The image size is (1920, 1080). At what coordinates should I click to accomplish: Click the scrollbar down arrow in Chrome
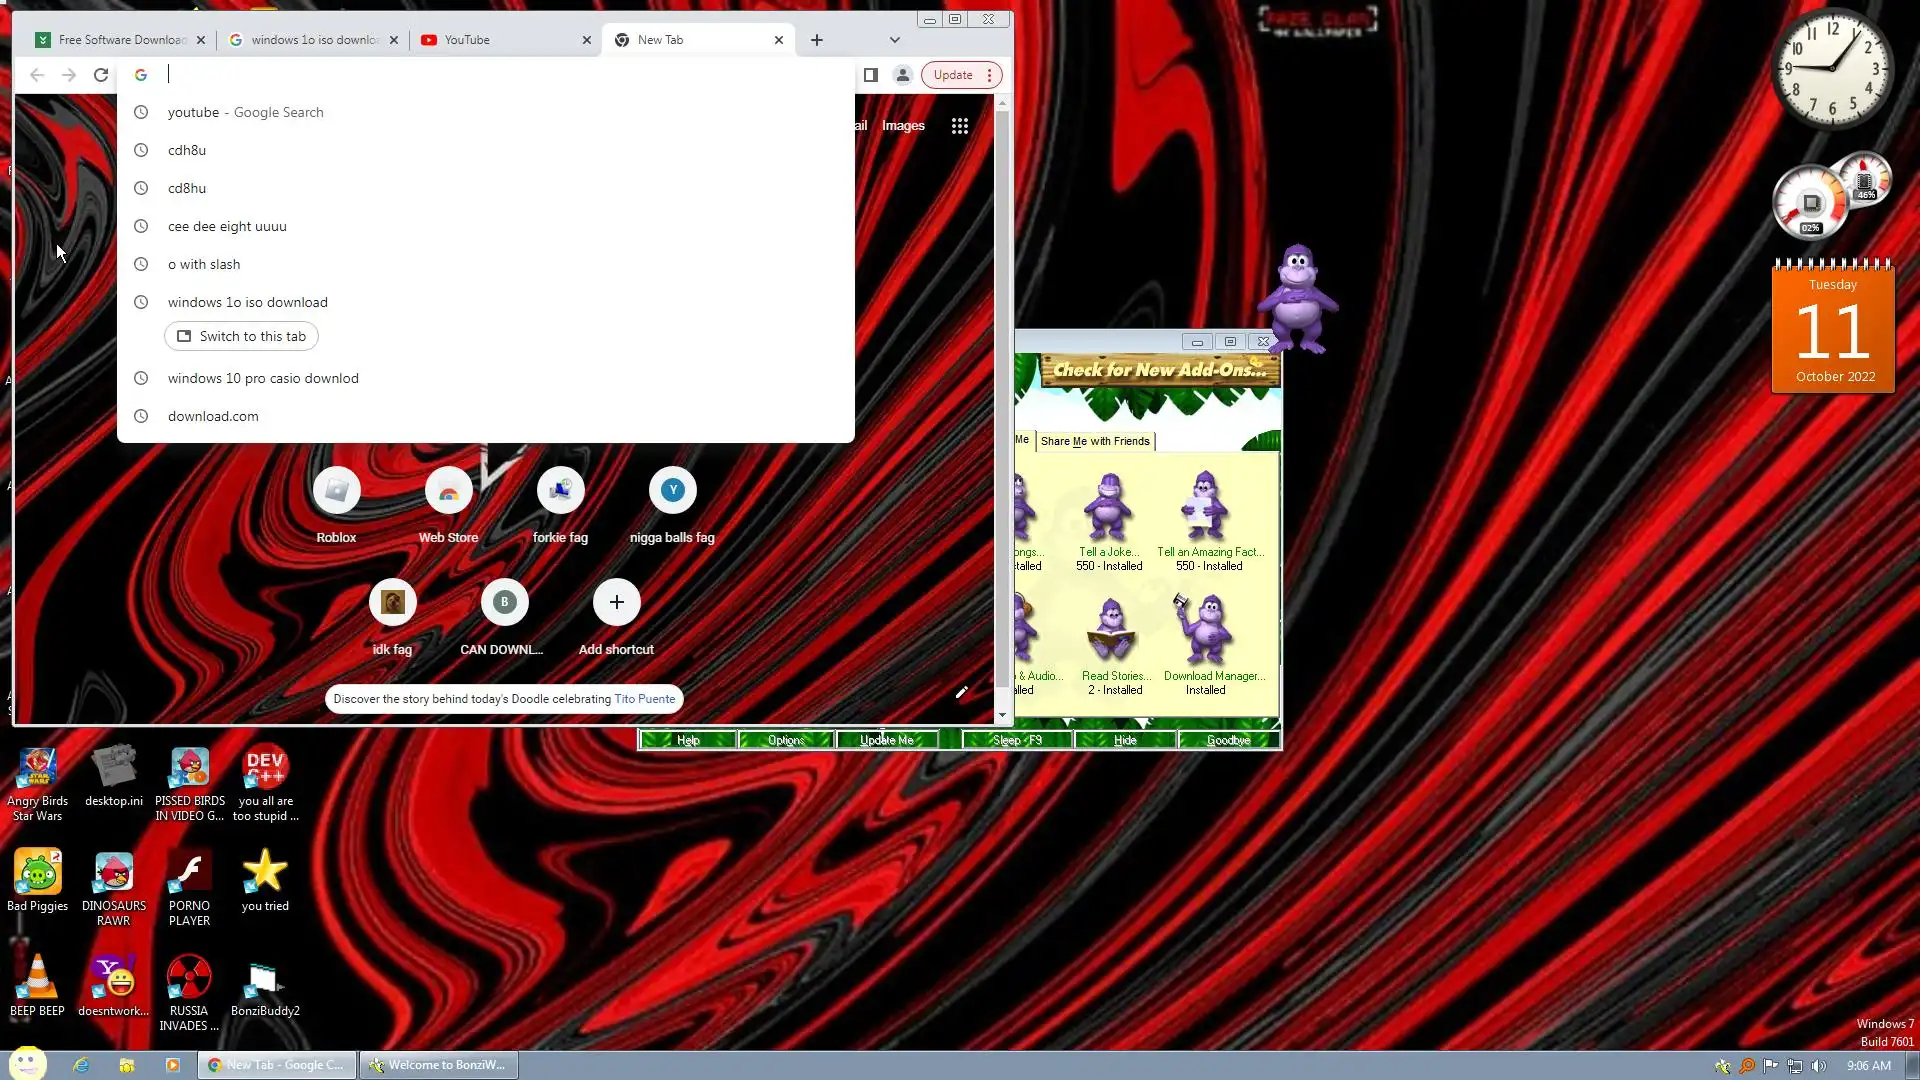tap(1002, 715)
